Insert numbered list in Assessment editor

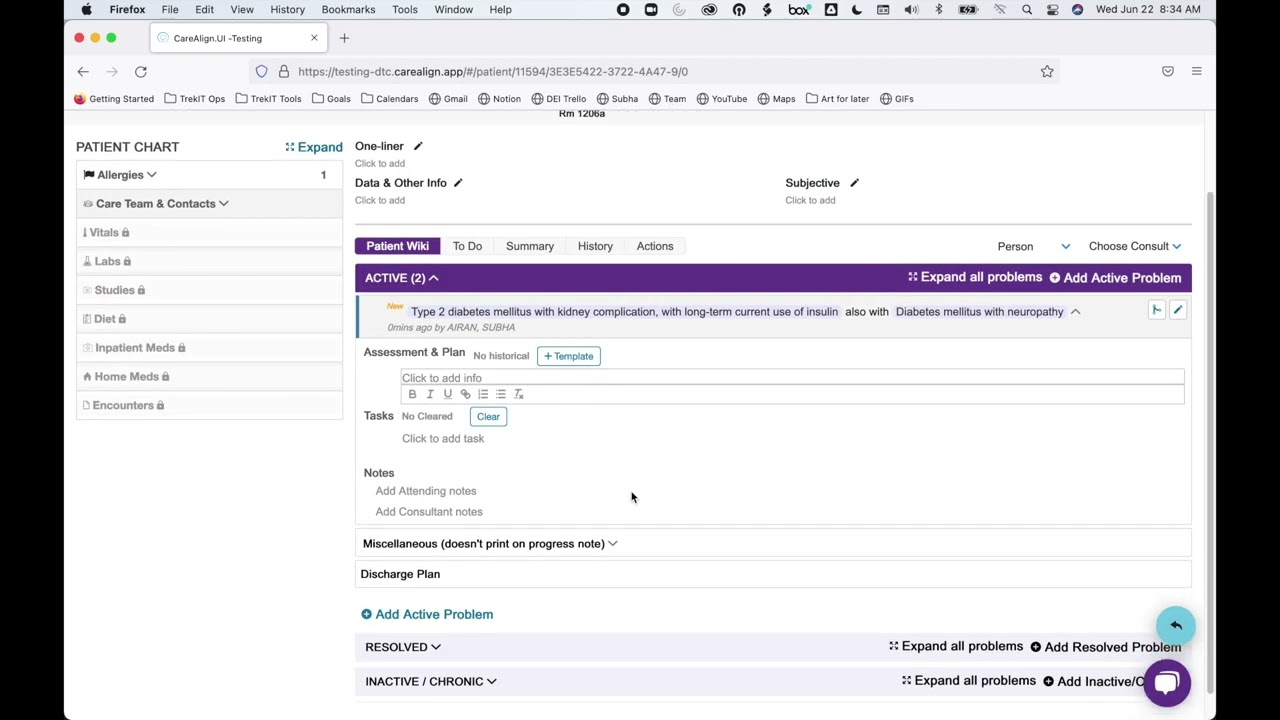pos(483,394)
